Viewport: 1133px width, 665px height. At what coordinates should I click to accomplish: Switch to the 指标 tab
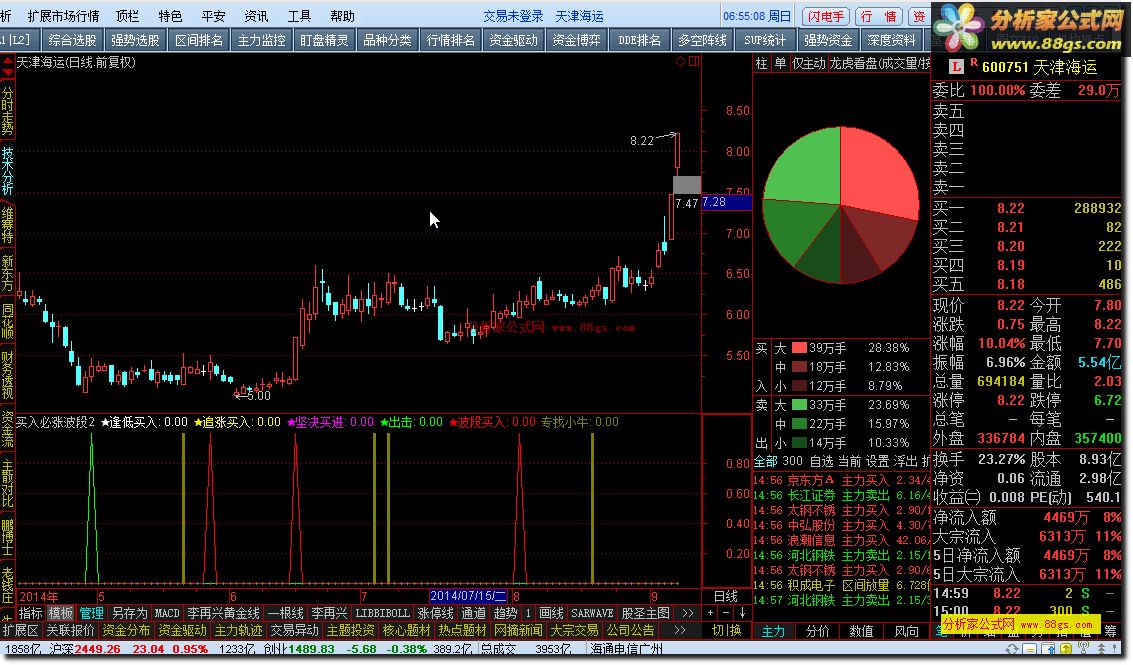31,613
